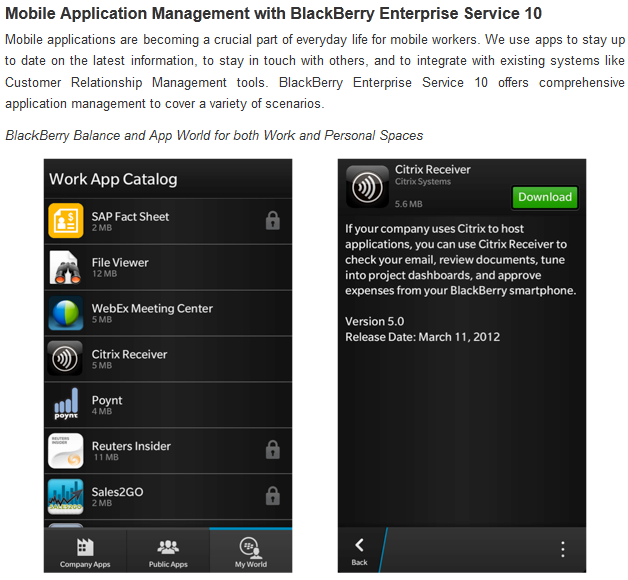The height and width of the screenshot is (580, 628).
Task: Select WebEx Meeting Center list entry text
Action: coord(152,308)
